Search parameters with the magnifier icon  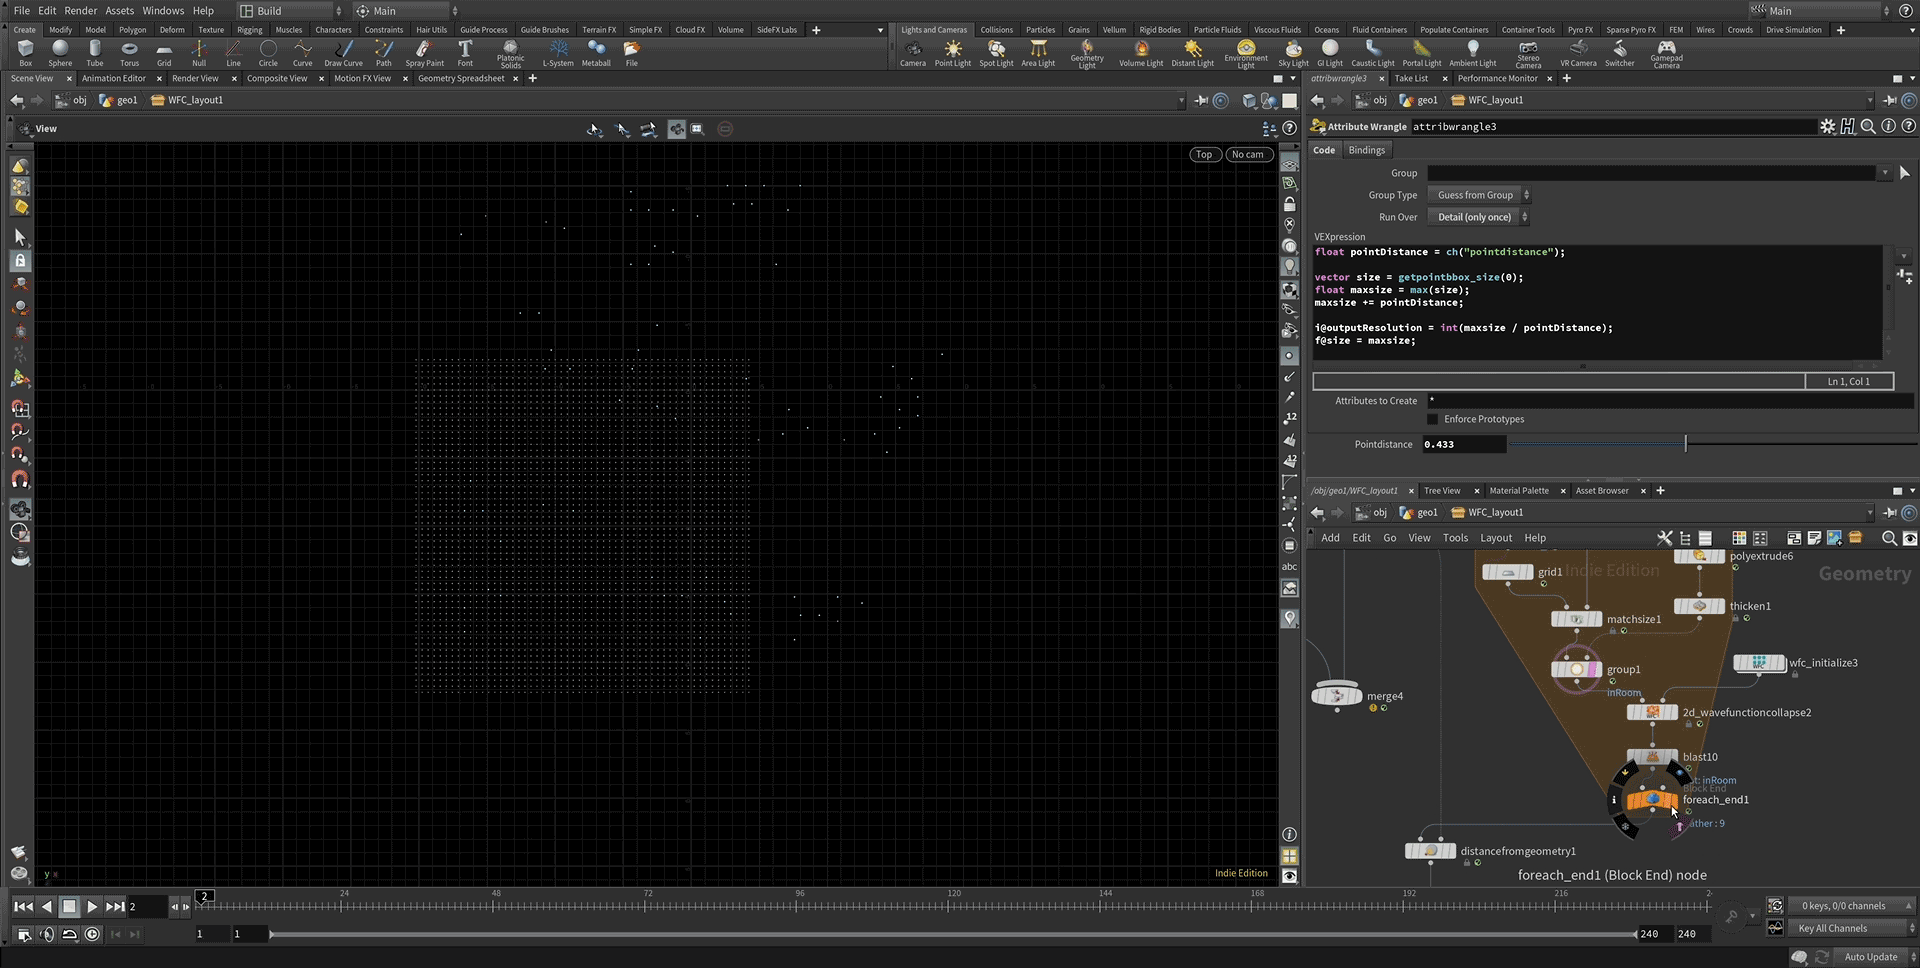click(x=1868, y=126)
